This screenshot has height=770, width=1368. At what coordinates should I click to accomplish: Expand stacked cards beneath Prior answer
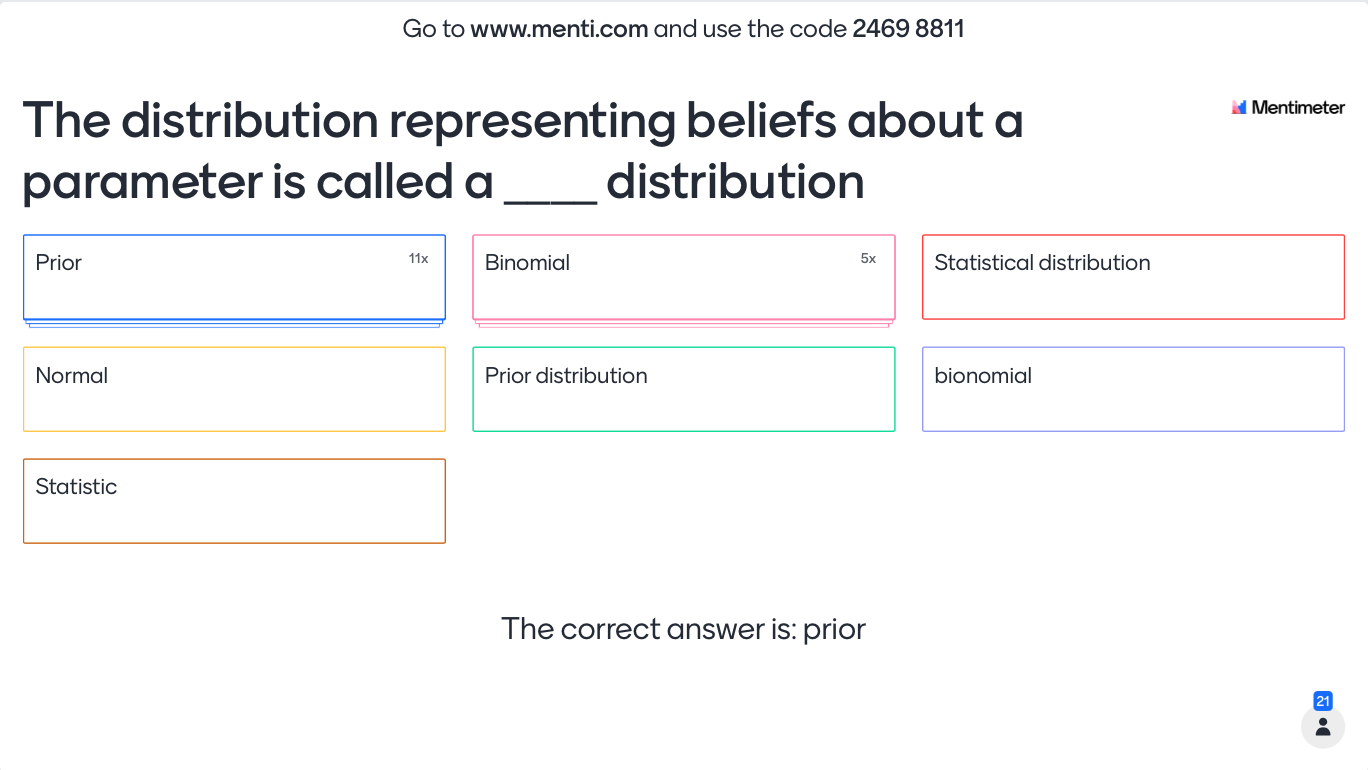click(x=234, y=324)
